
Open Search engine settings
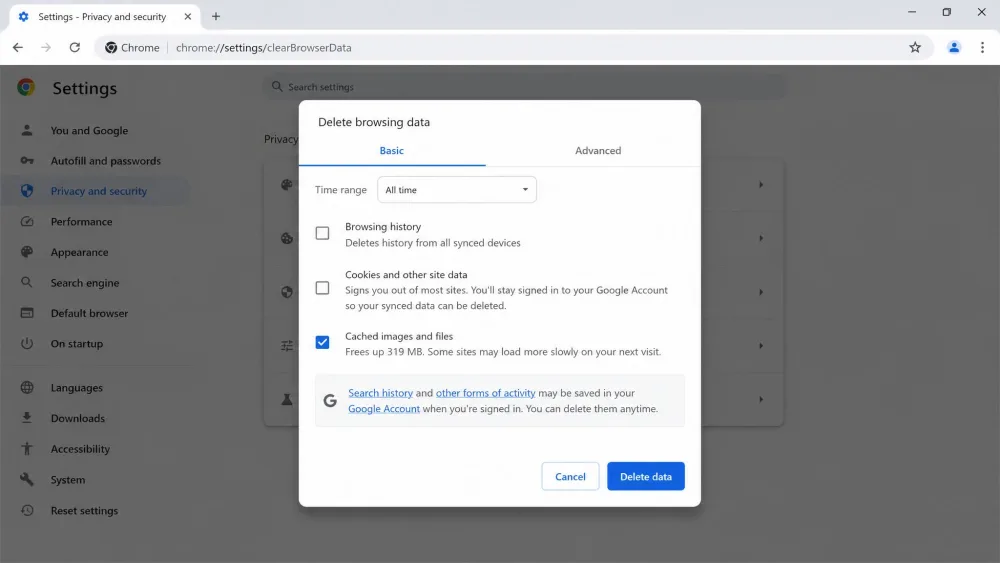pos(85,282)
